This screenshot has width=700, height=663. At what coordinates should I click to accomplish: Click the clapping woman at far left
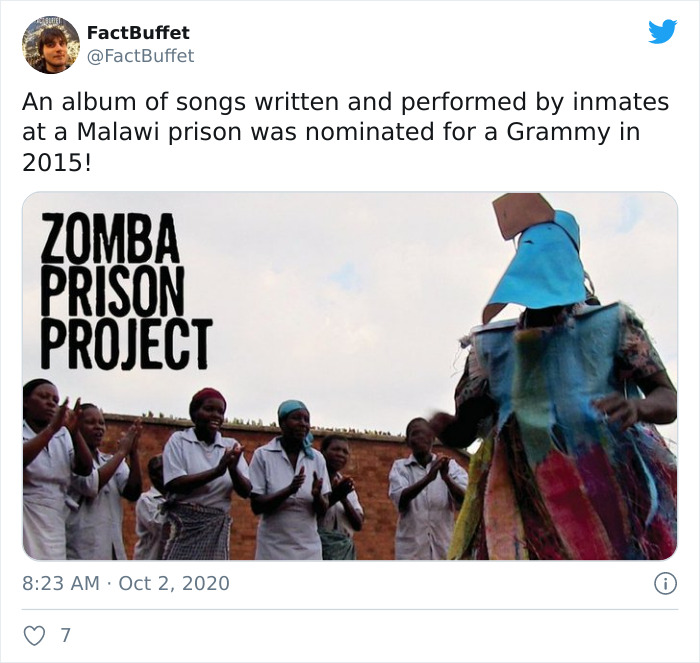click(x=47, y=469)
